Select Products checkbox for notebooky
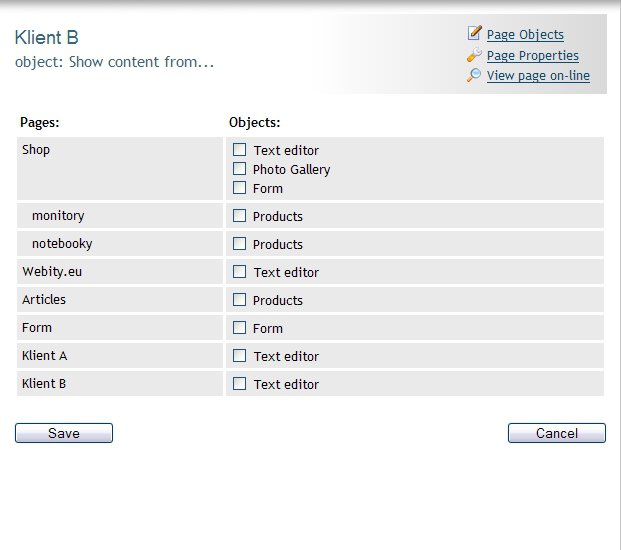 pyautogui.click(x=239, y=244)
